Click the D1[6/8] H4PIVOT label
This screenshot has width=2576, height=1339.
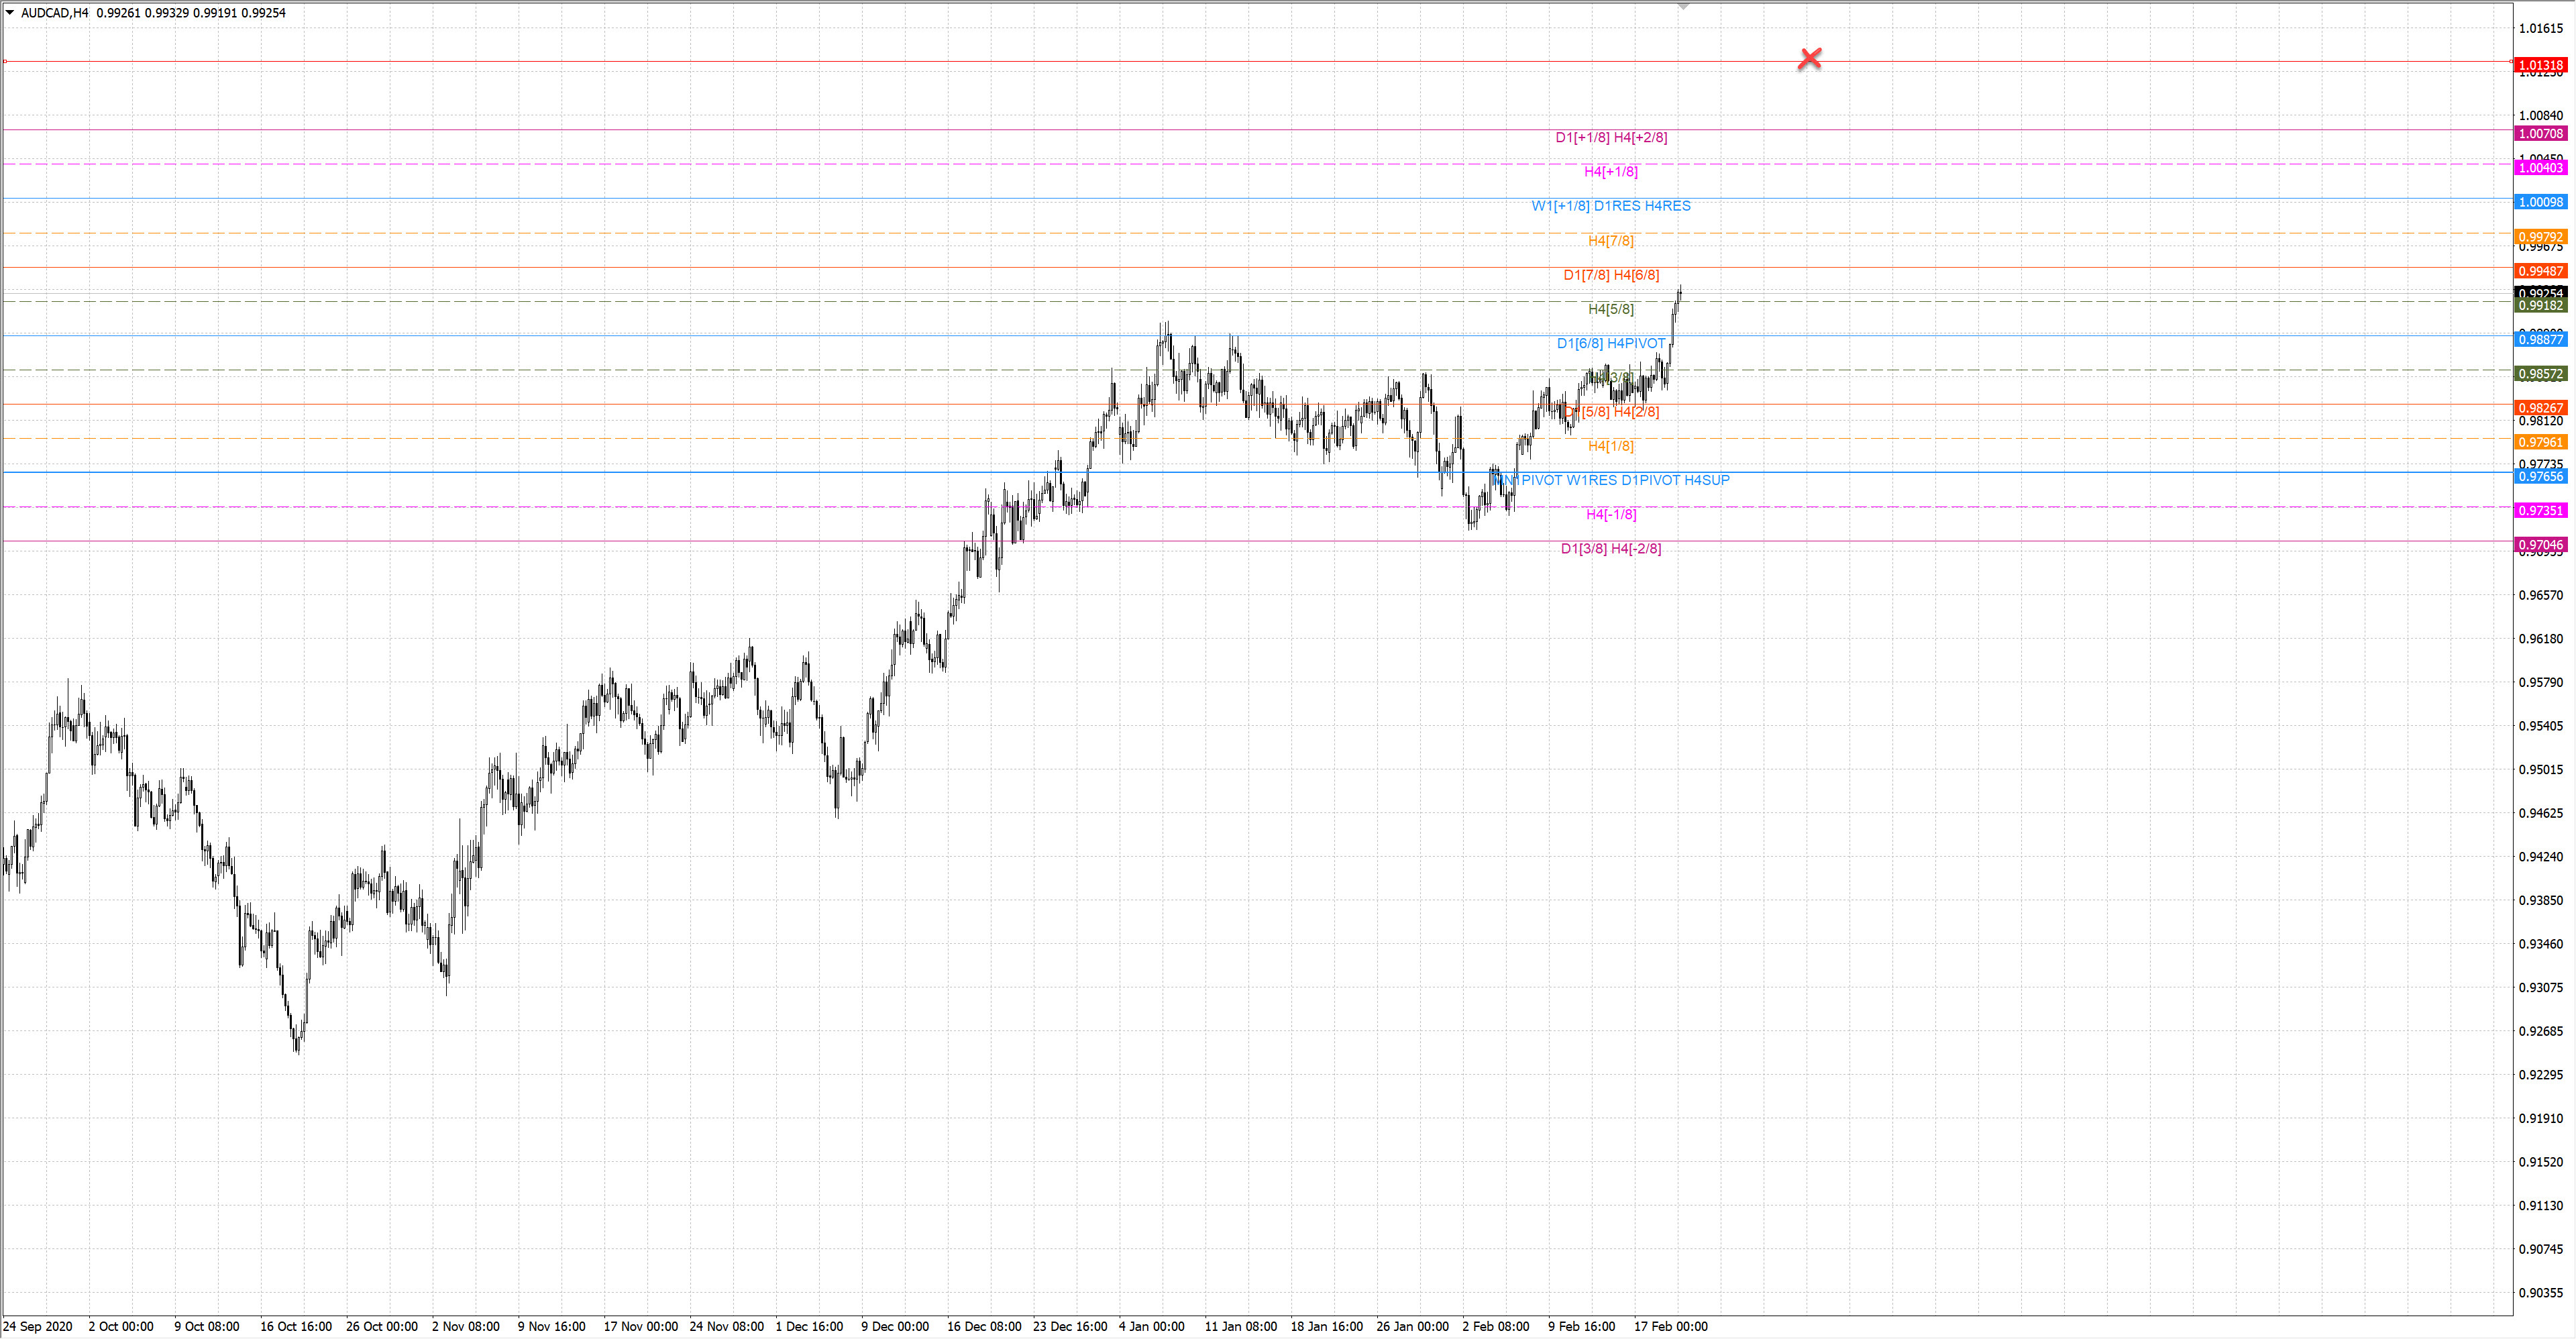(1610, 343)
